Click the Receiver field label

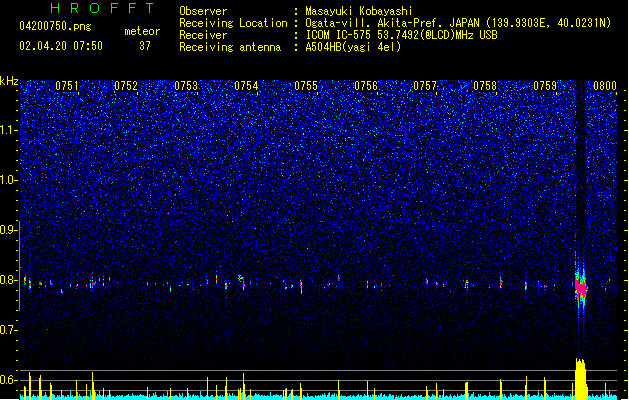203,35
